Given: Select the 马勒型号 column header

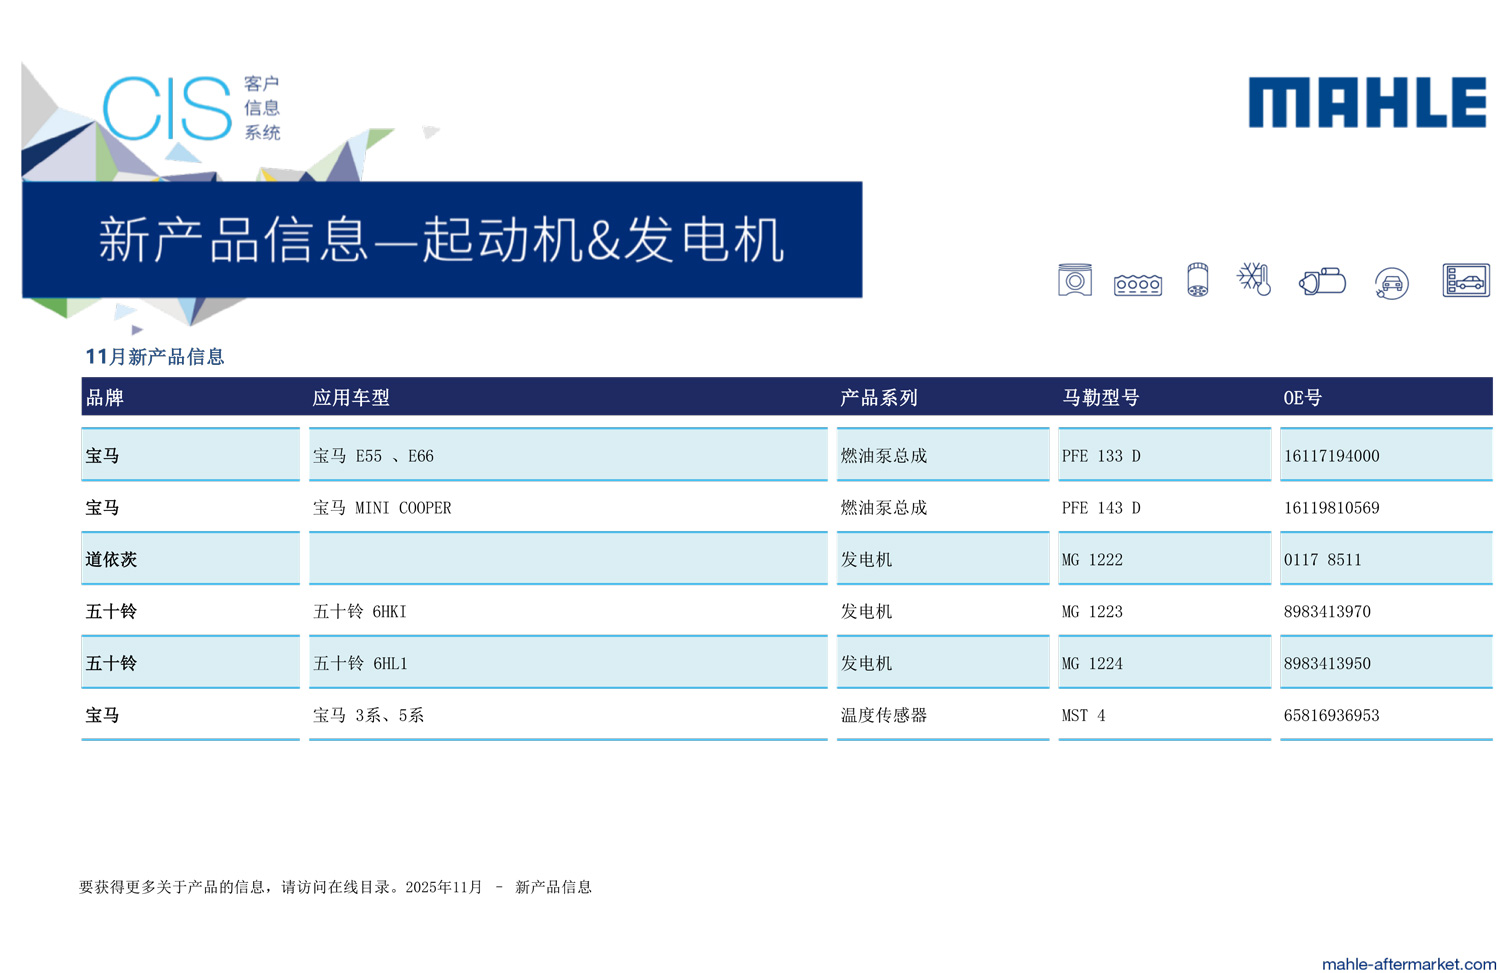Looking at the screenshot, I should pos(1100,398).
